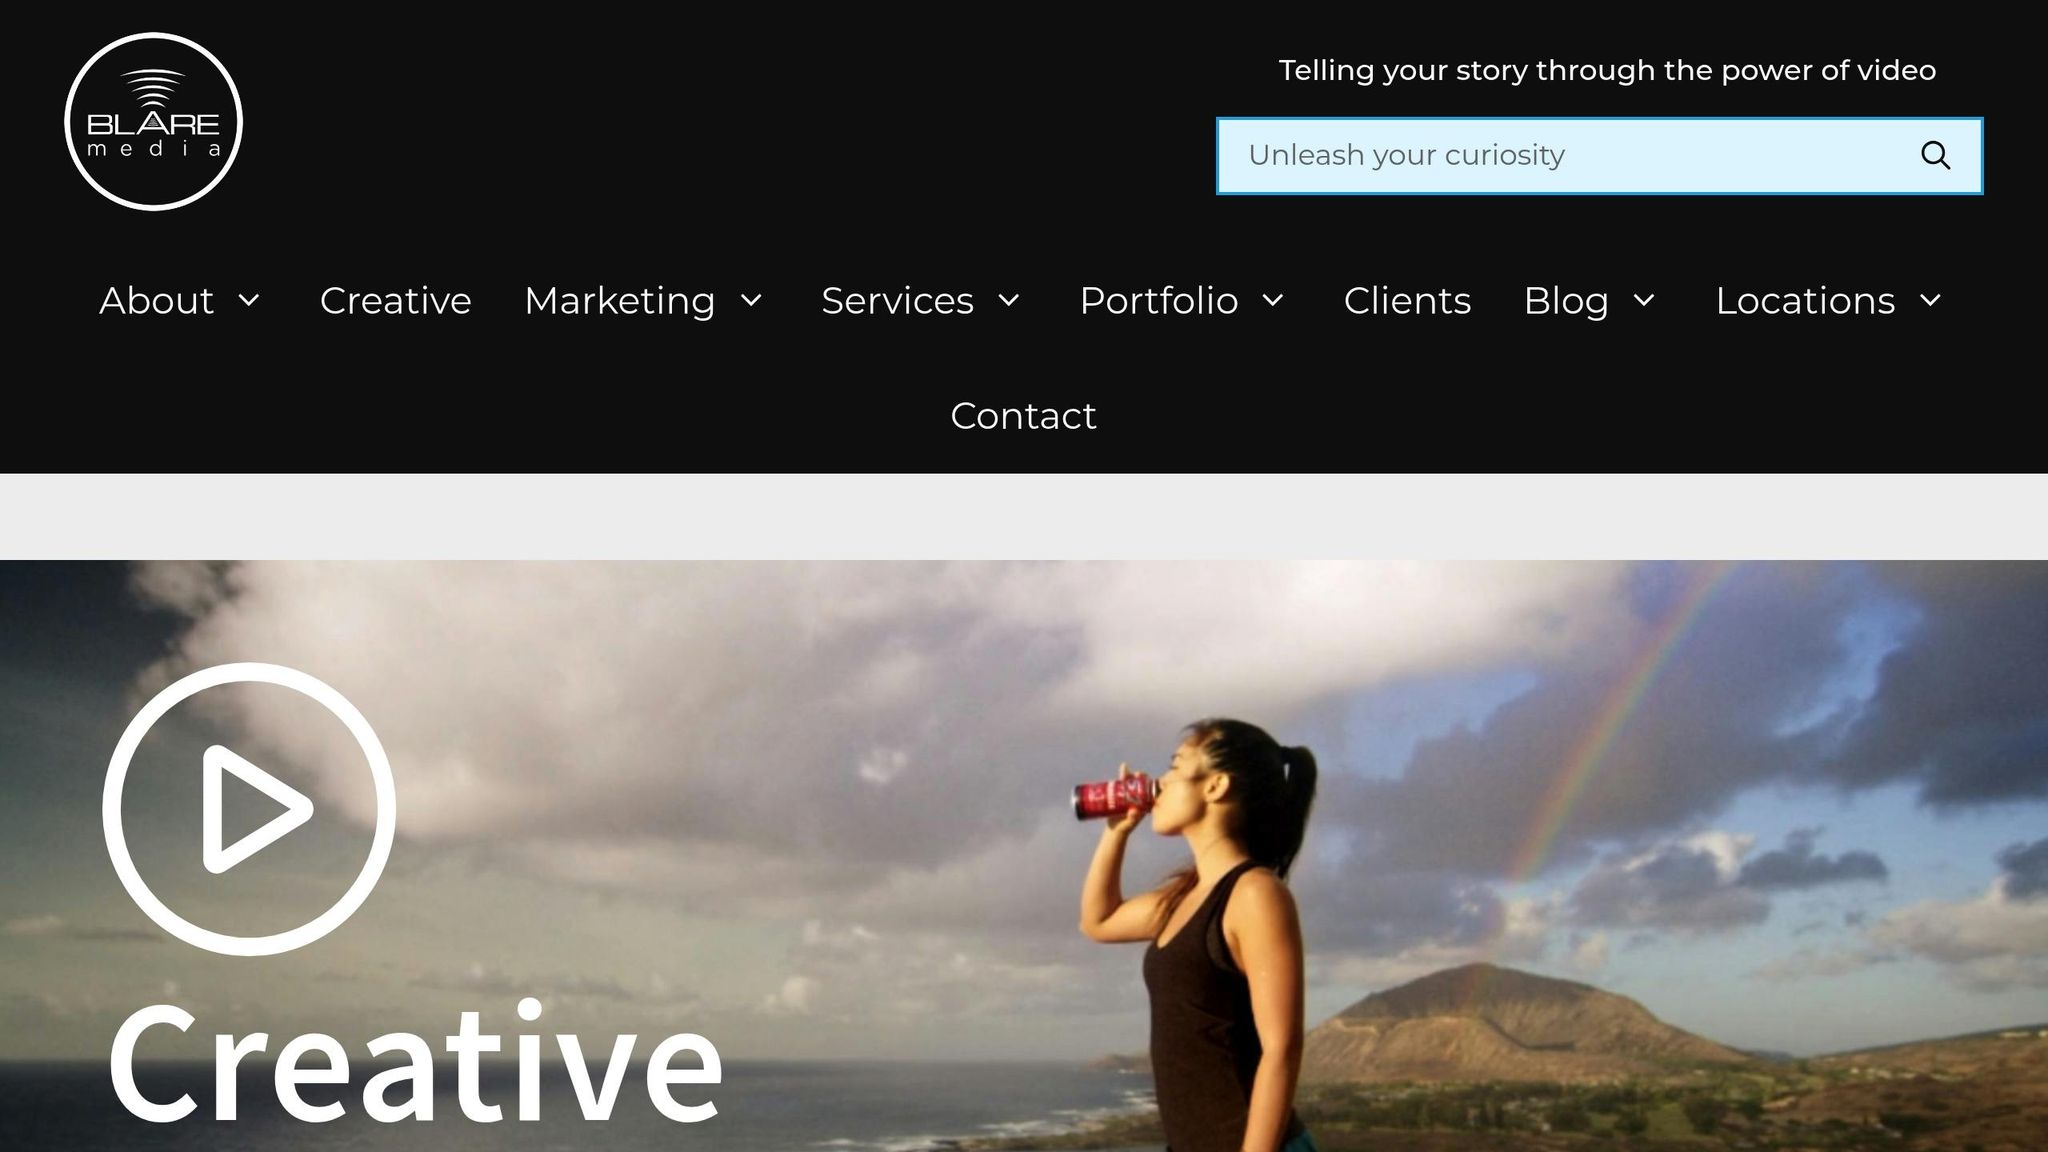Open the Locations nav link

[x=1805, y=300]
